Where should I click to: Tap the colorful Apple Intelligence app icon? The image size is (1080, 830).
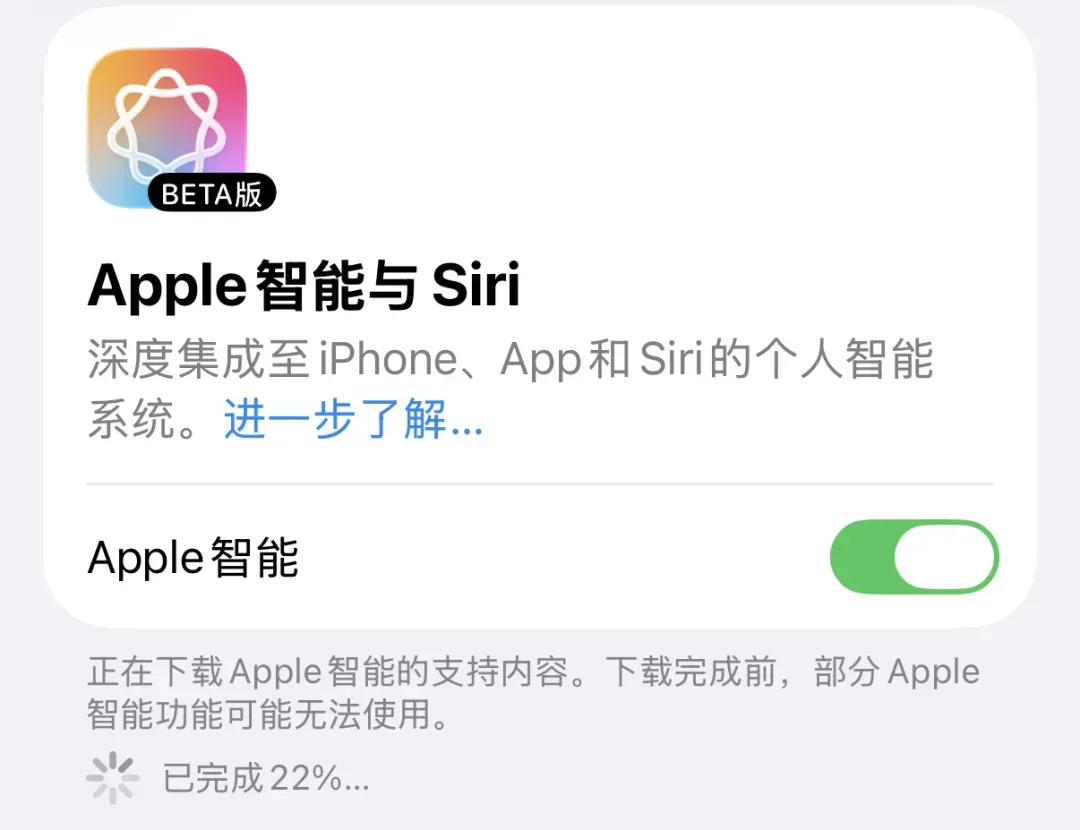(167, 128)
